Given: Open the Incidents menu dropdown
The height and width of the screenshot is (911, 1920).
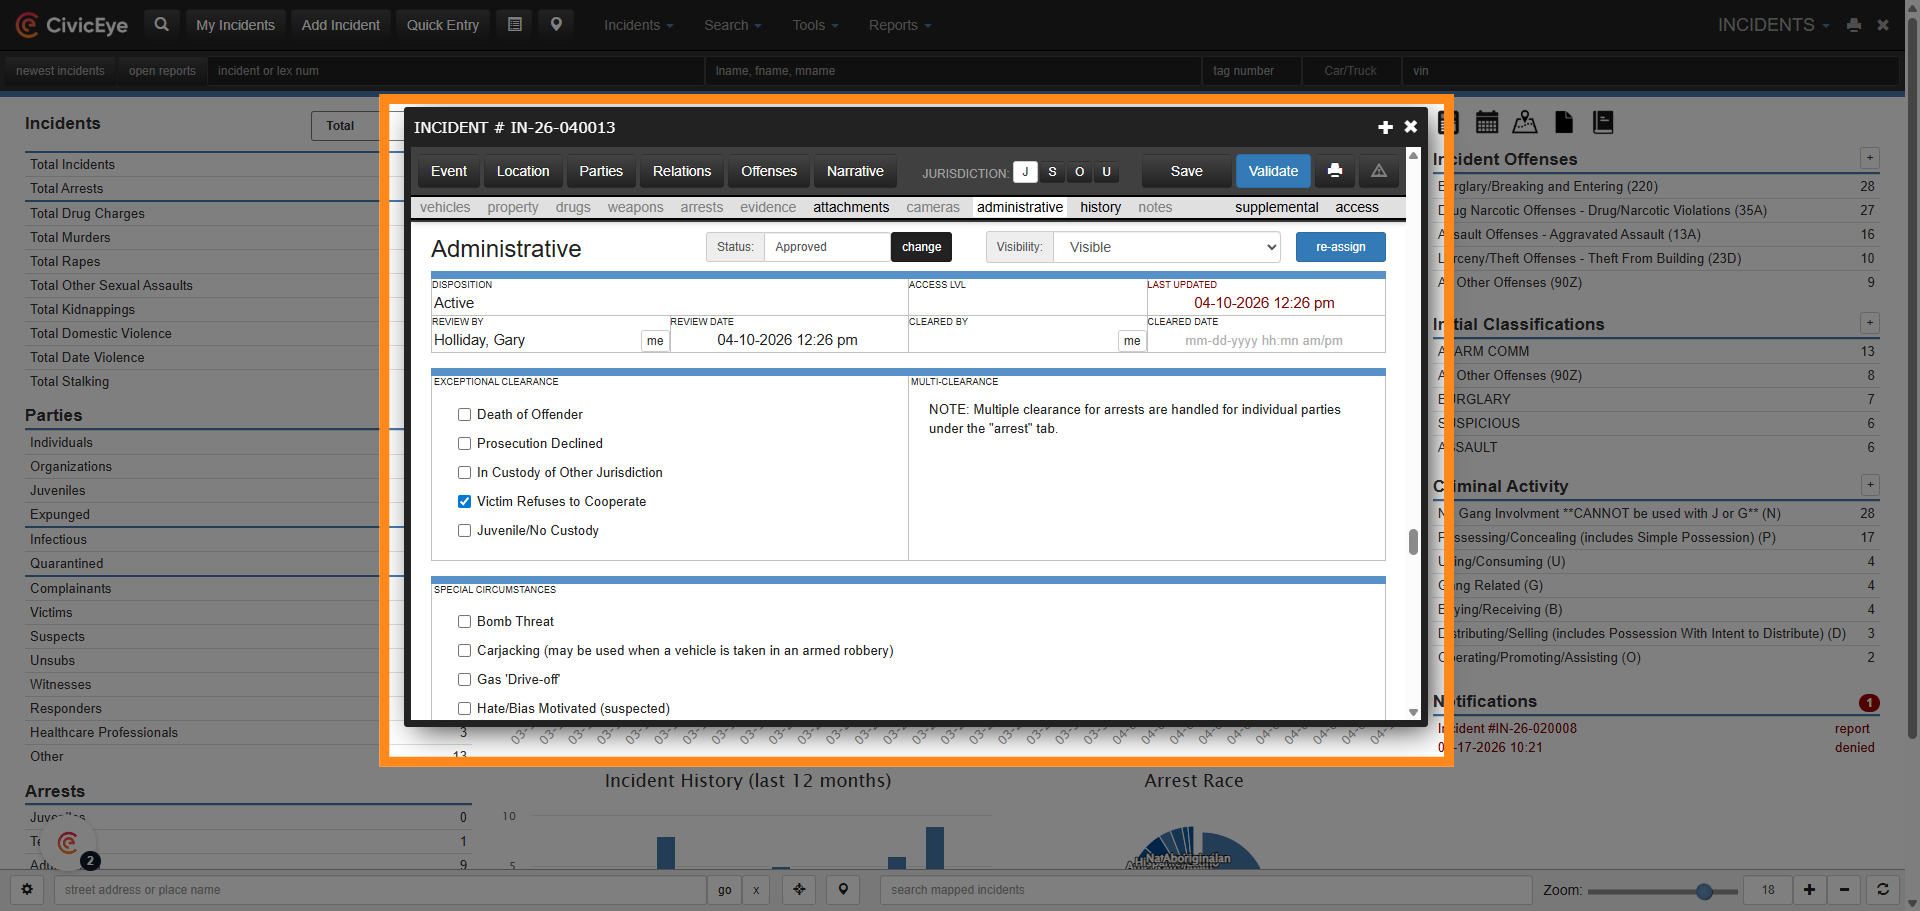Looking at the screenshot, I should (638, 25).
